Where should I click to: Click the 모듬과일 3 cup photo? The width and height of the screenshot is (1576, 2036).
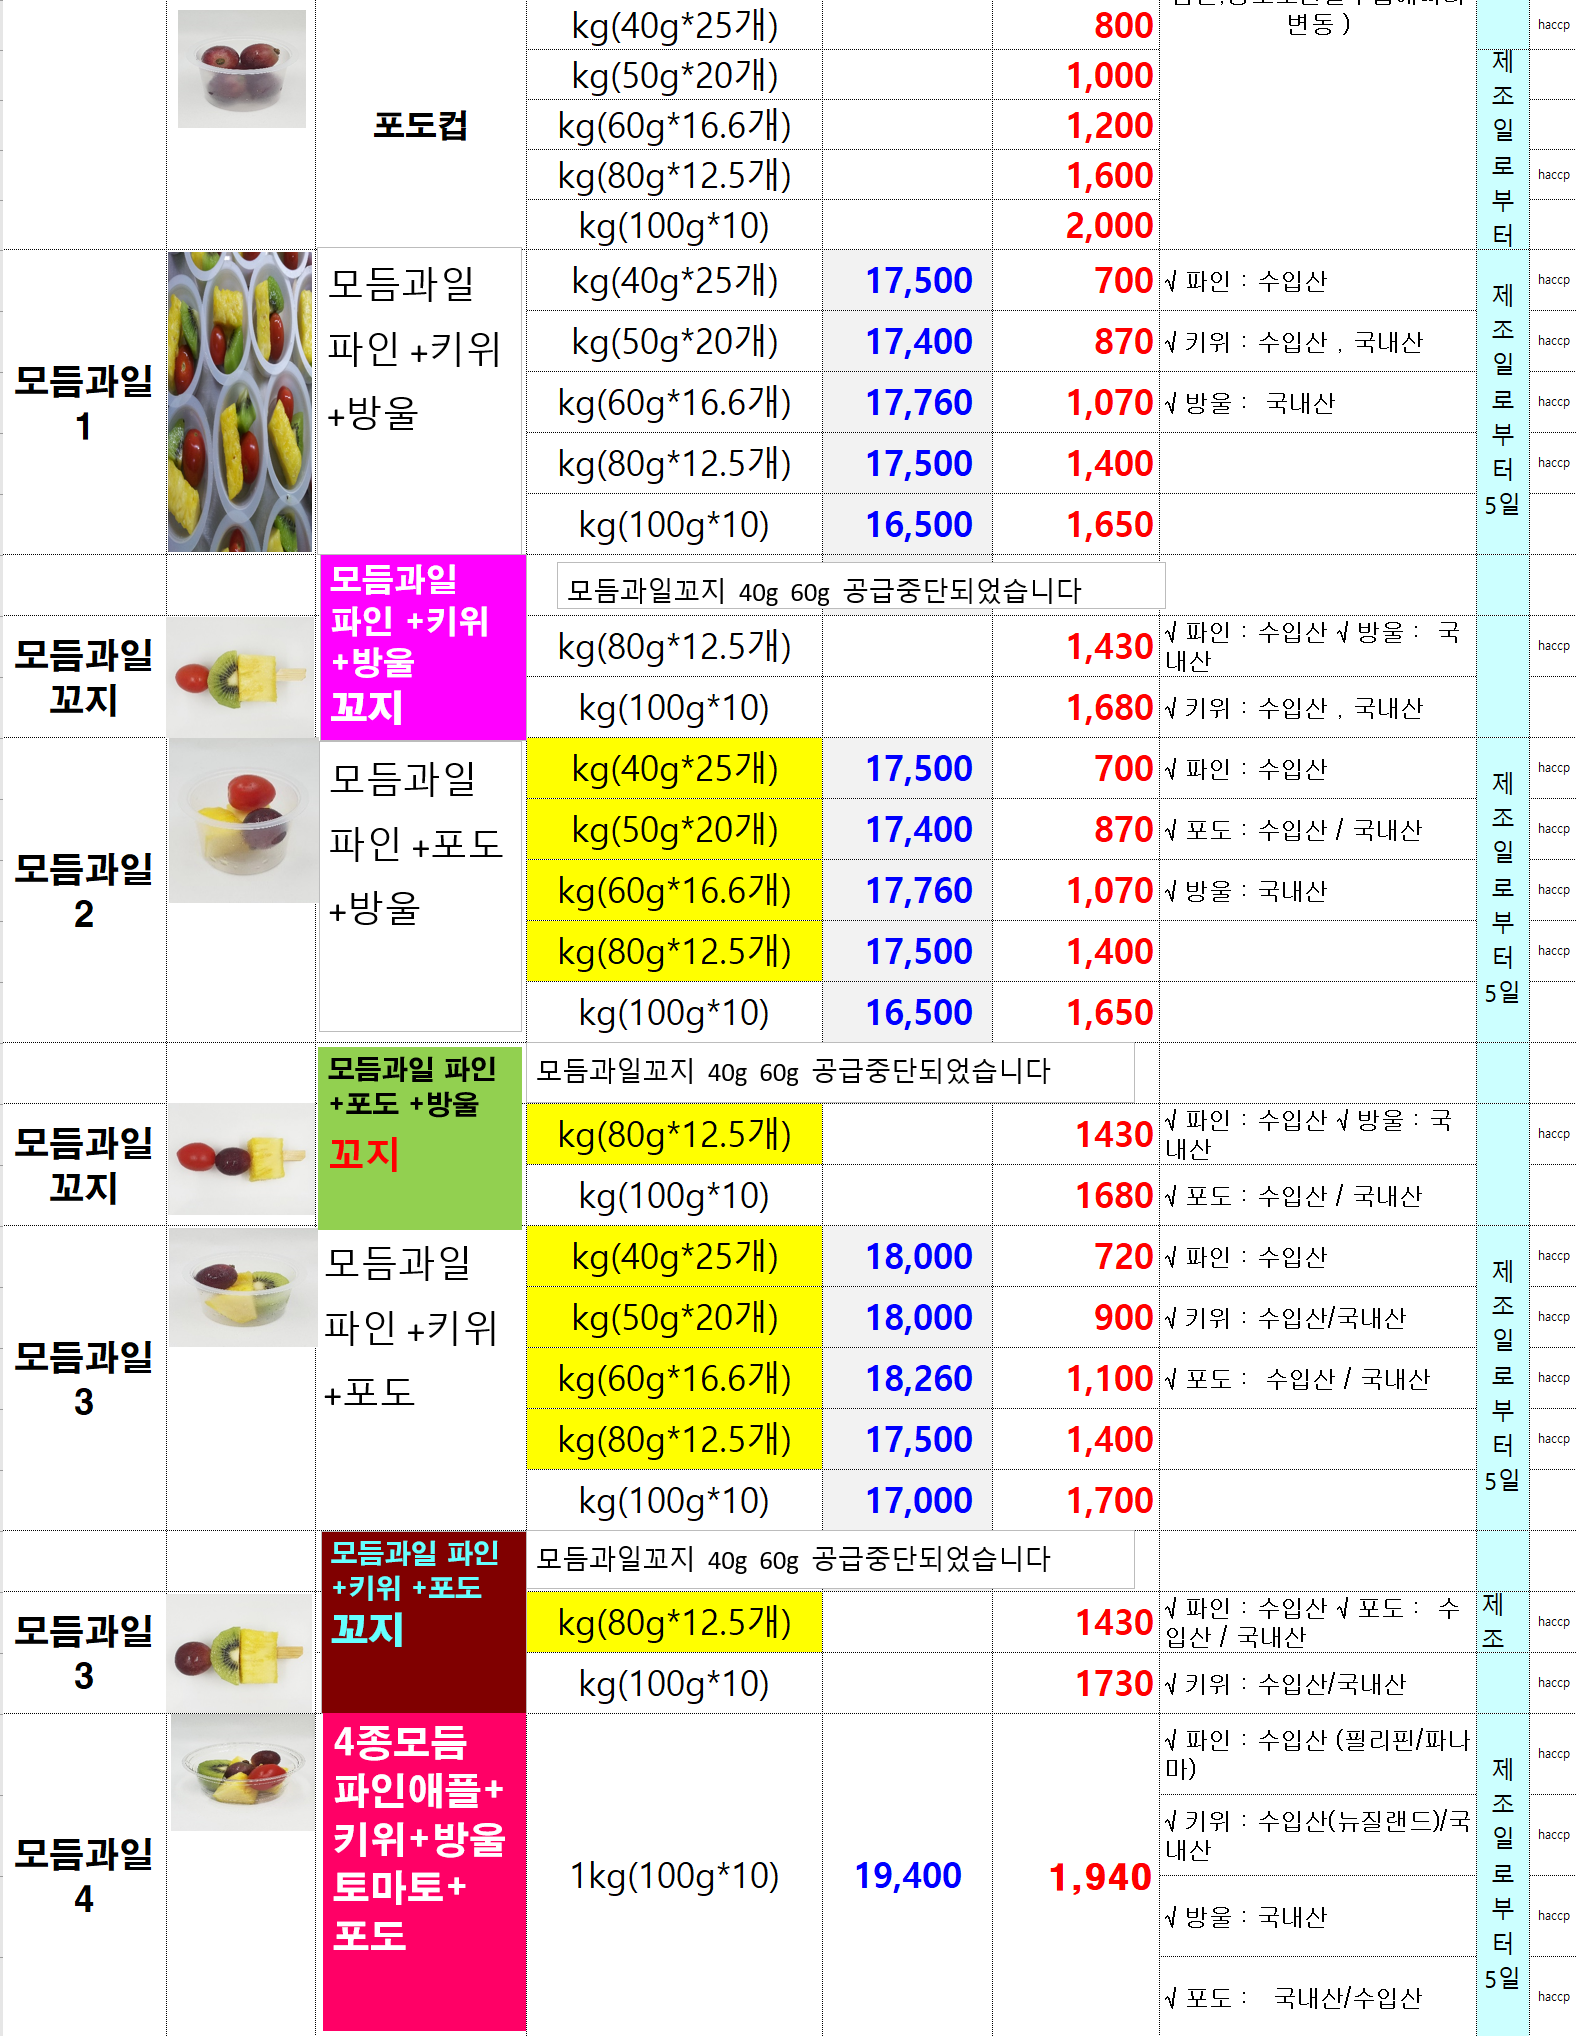pyautogui.click(x=242, y=1288)
